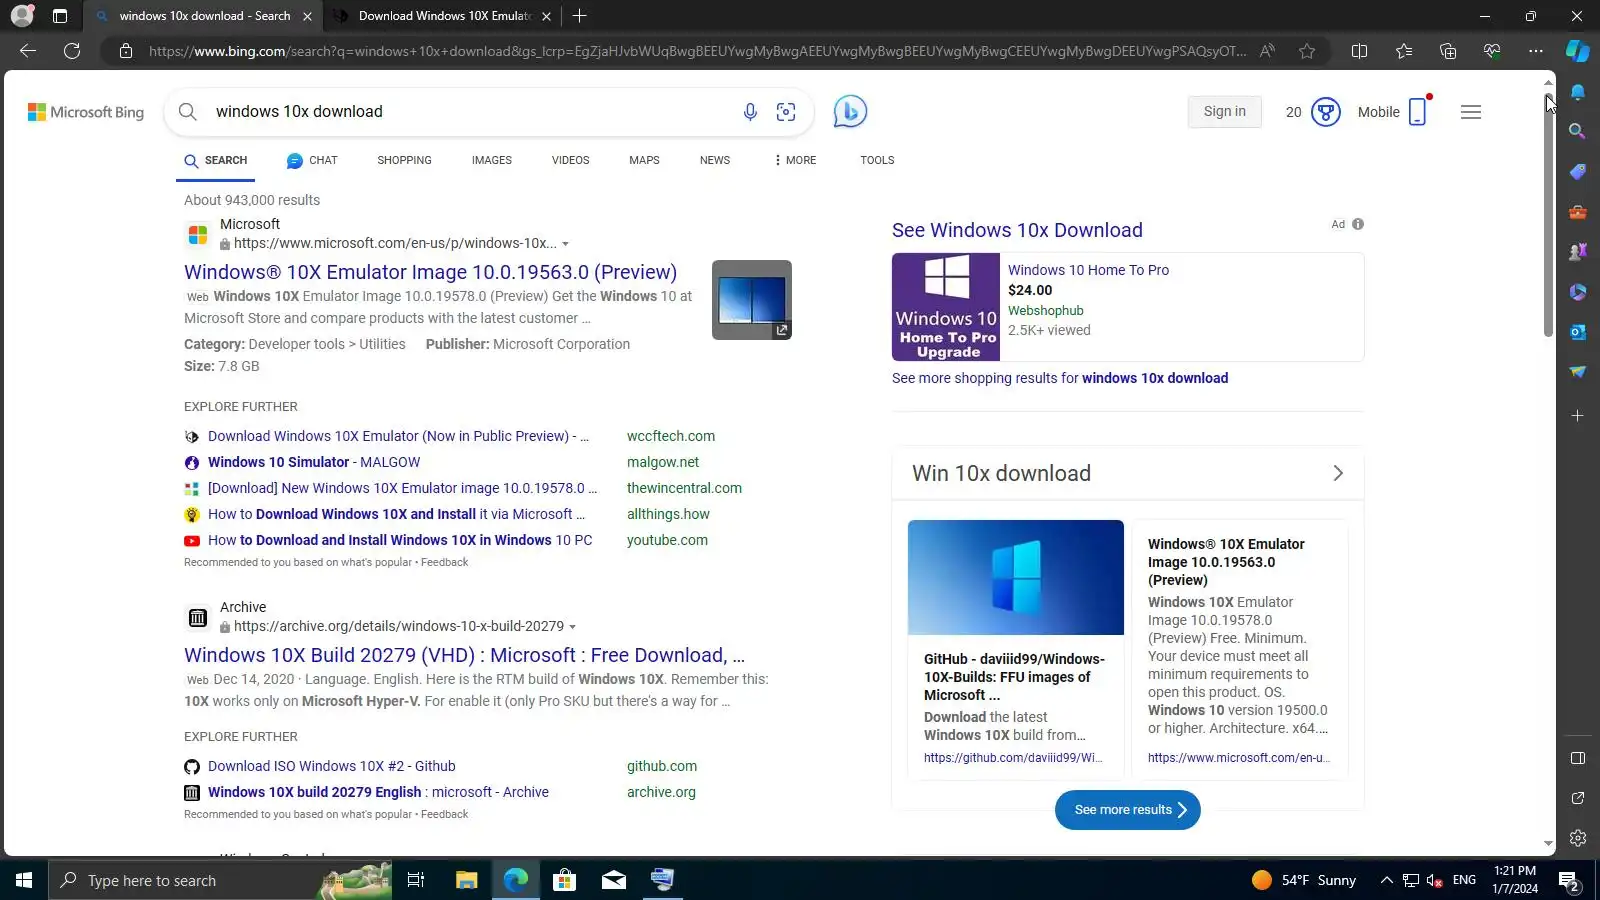Open split screen view icon
The height and width of the screenshot is (900, 1600).
click(x=1359, y=51)
